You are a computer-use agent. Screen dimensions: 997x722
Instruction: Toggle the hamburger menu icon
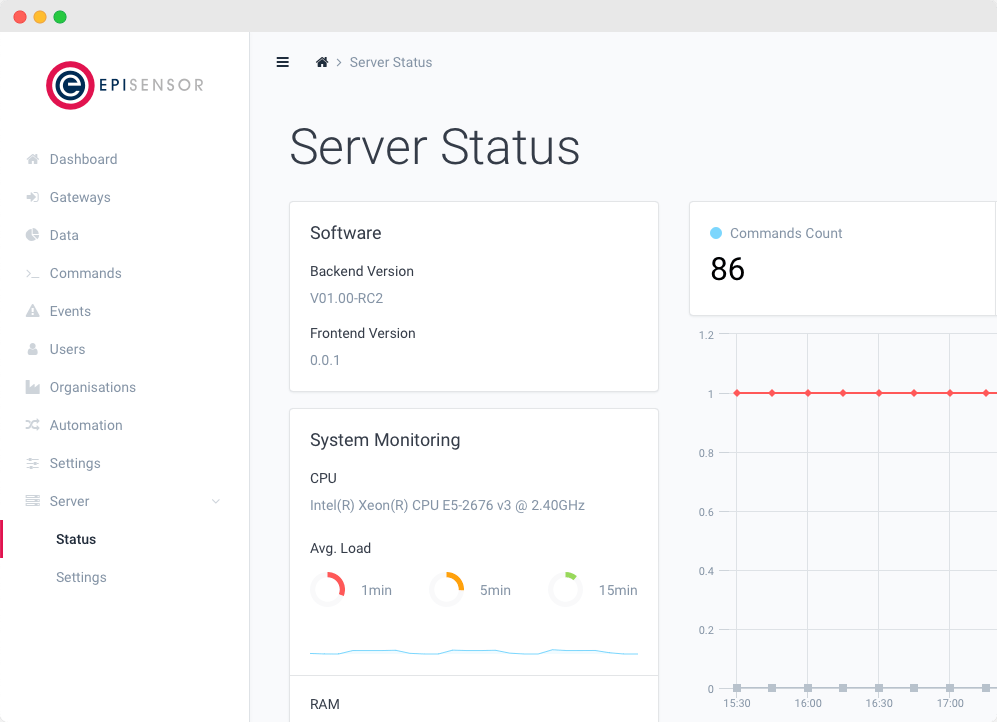(282, 62)
